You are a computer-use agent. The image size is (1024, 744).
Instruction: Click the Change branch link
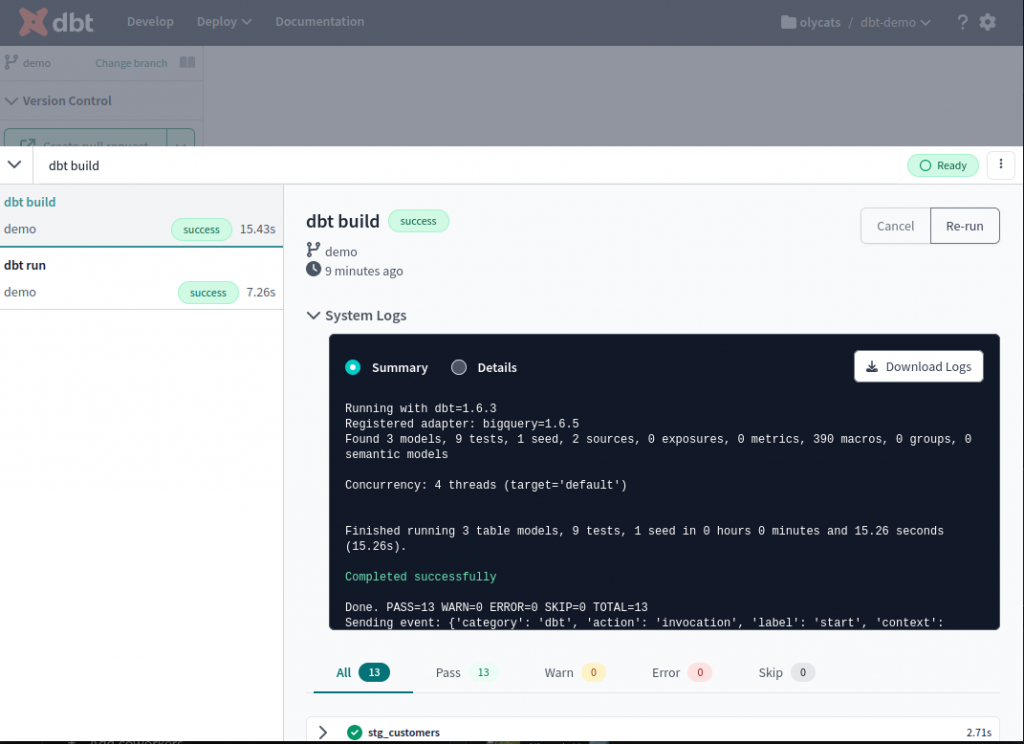pos(131,63)
